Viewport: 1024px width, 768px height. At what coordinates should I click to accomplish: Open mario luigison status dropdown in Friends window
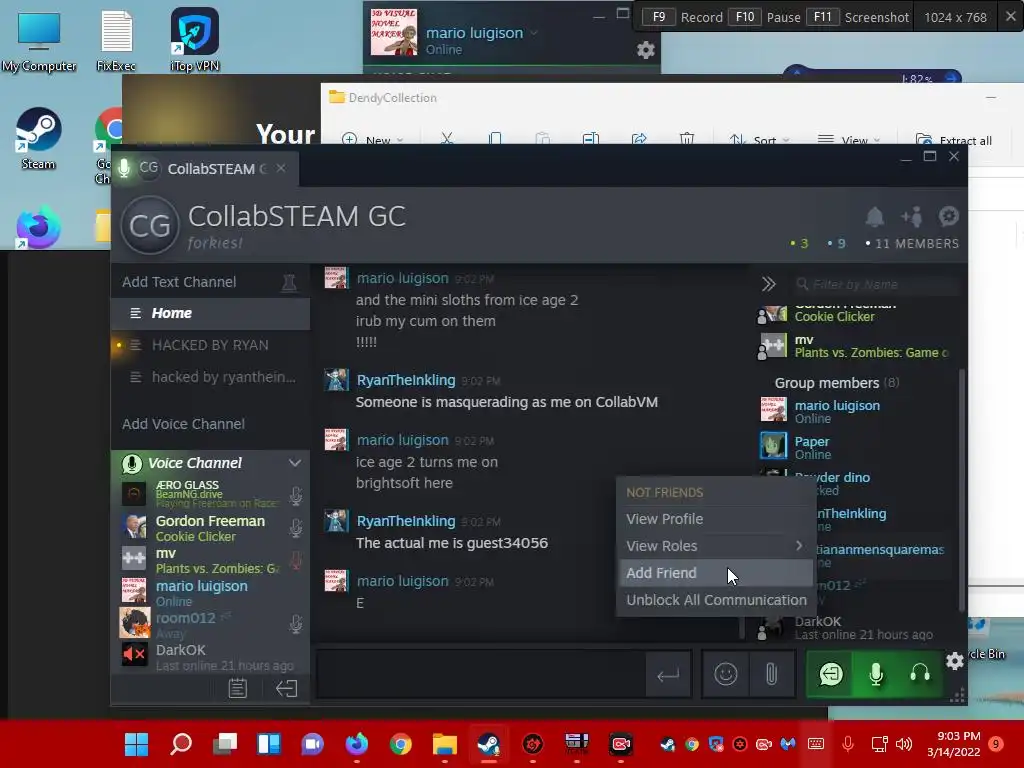(534, 33)
